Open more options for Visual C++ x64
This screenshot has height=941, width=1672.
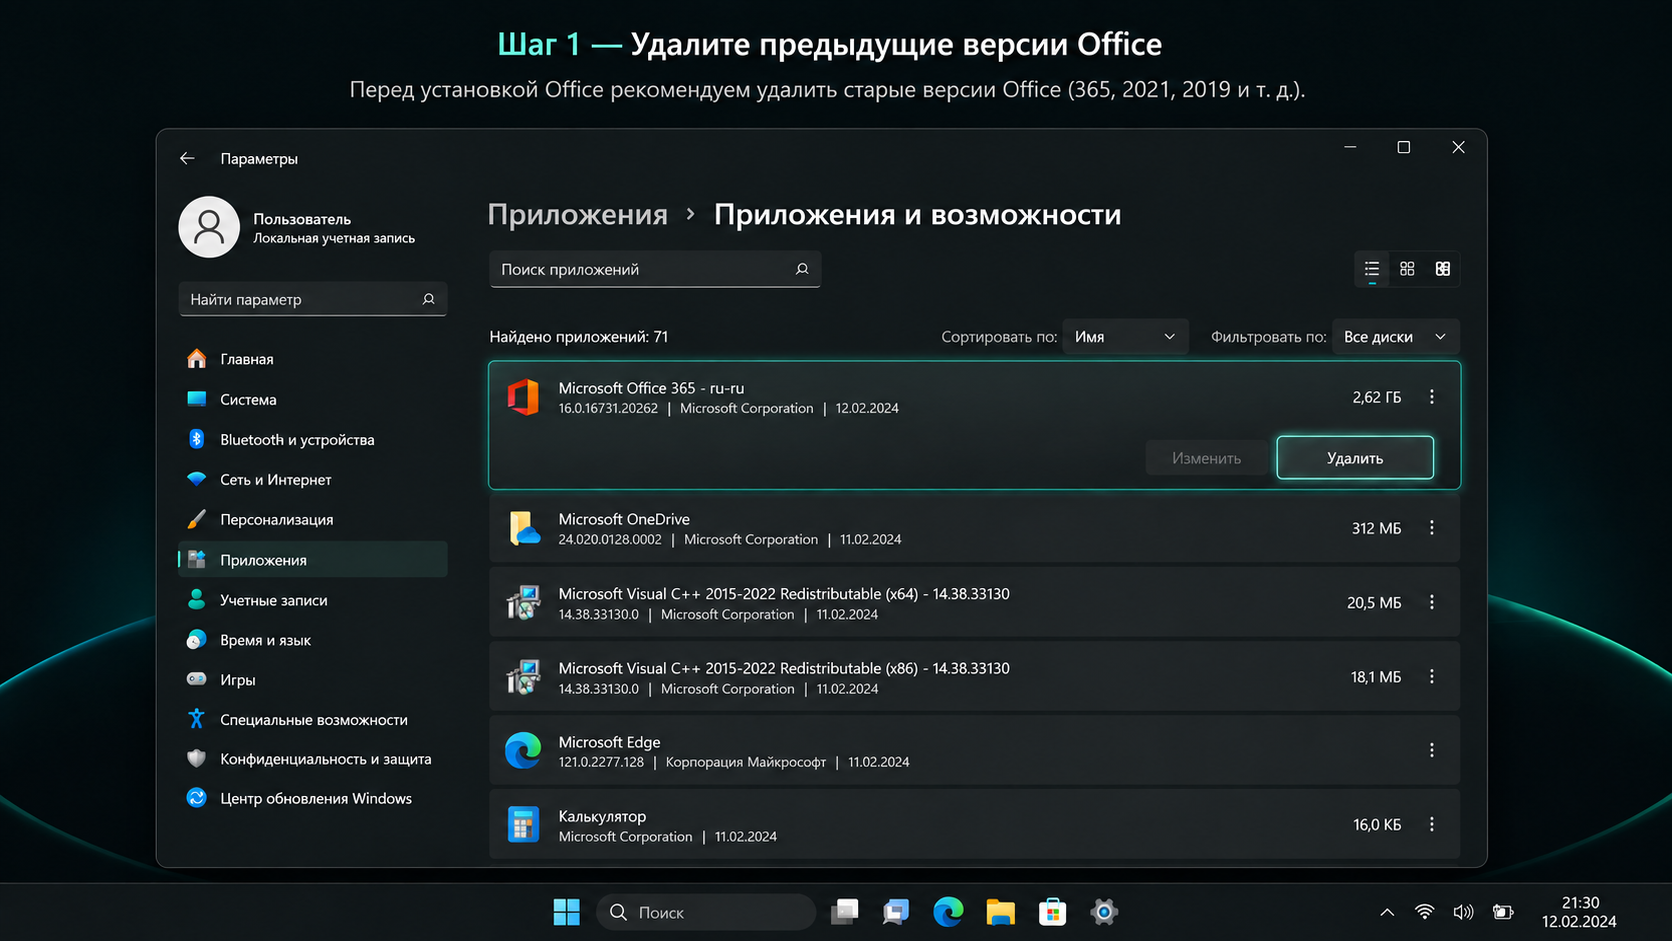1432,602
